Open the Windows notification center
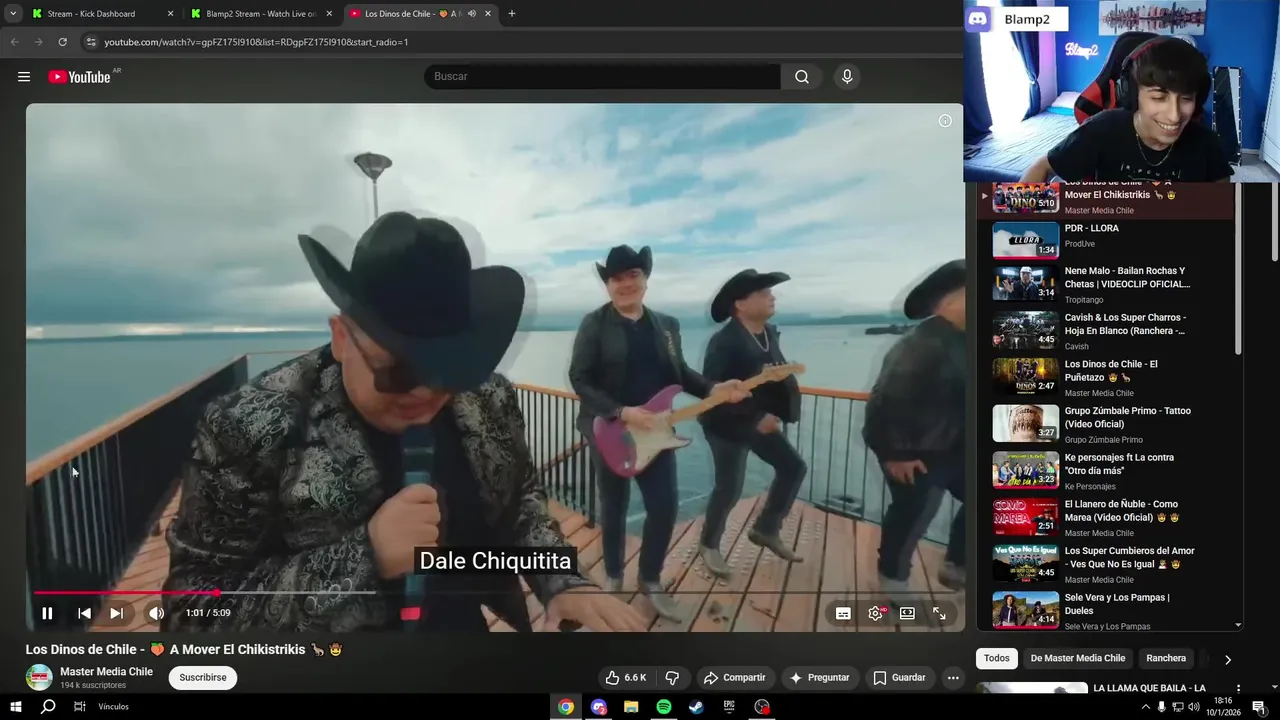The height and width of the screenshot is (720, 1280). click(x=1258, y=707)
